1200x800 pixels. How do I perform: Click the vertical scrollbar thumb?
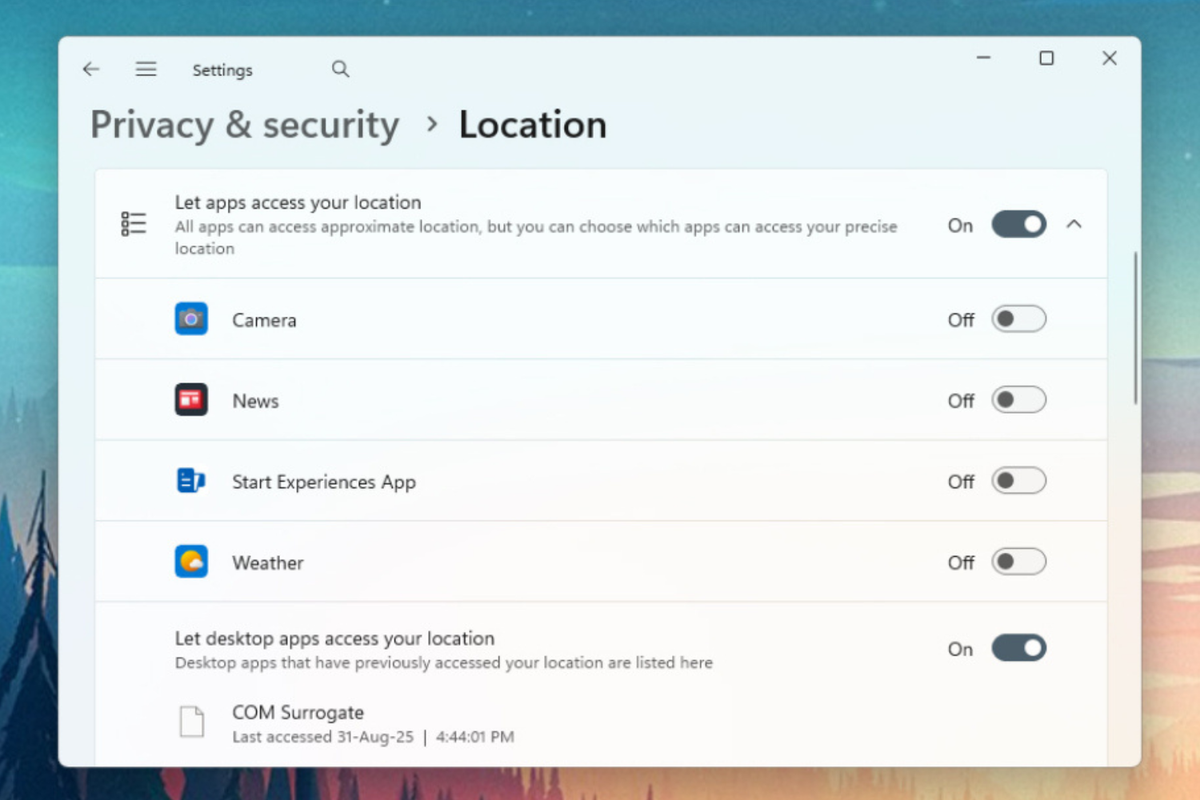coord(1135,328)
